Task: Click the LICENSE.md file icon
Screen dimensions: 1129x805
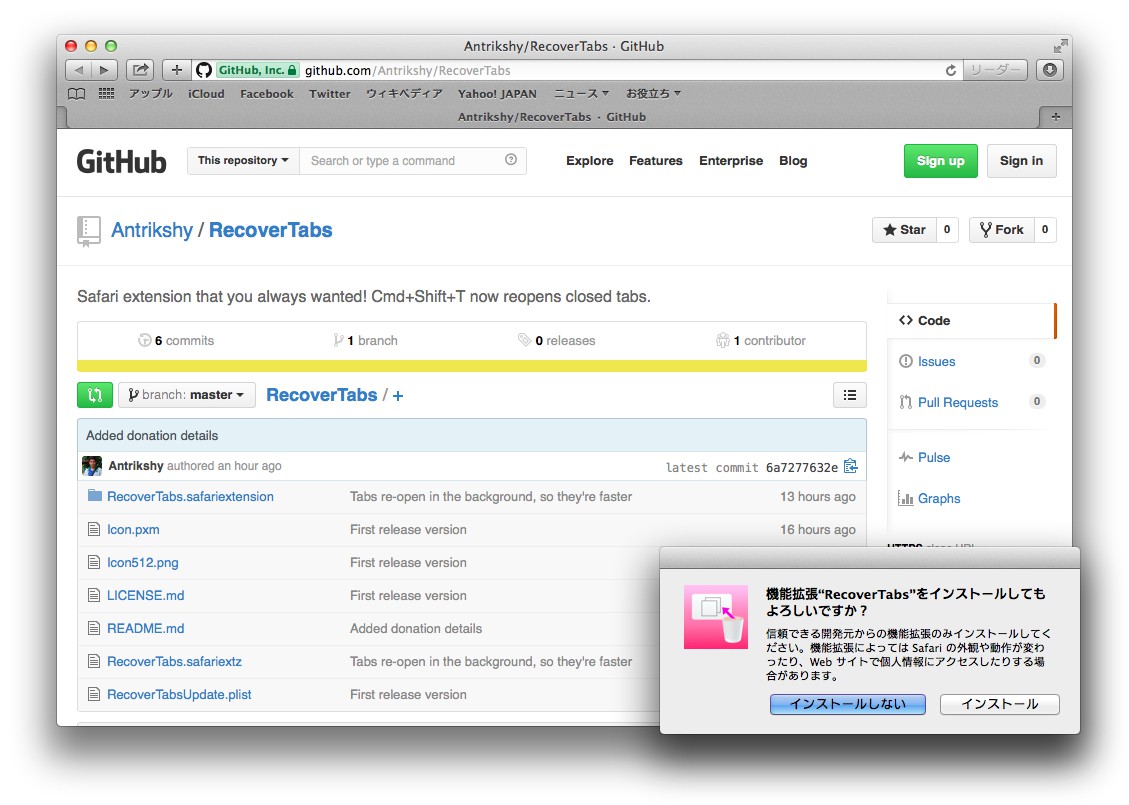Action: tap(94, 595)
